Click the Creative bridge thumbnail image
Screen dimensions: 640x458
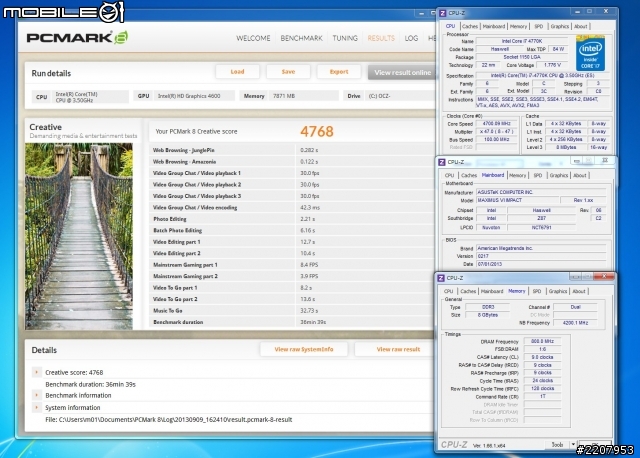coord(79,236)
